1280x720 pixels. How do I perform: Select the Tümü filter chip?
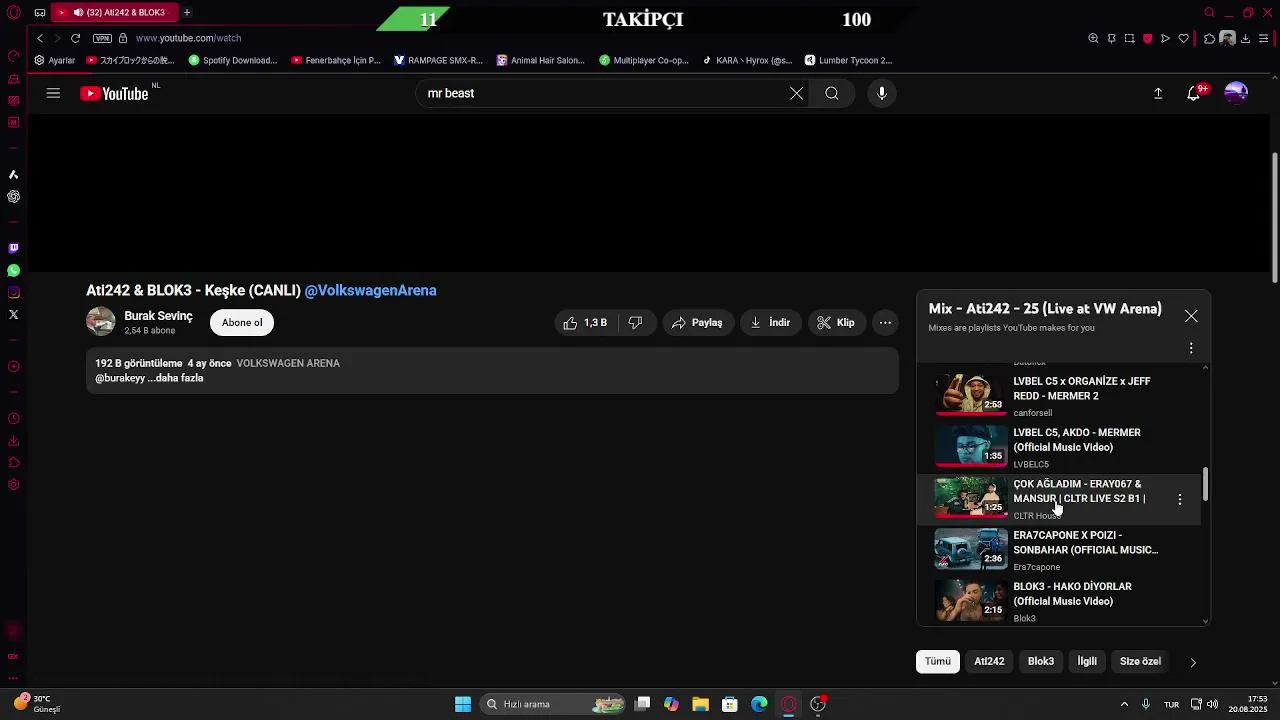coord(937,661)
